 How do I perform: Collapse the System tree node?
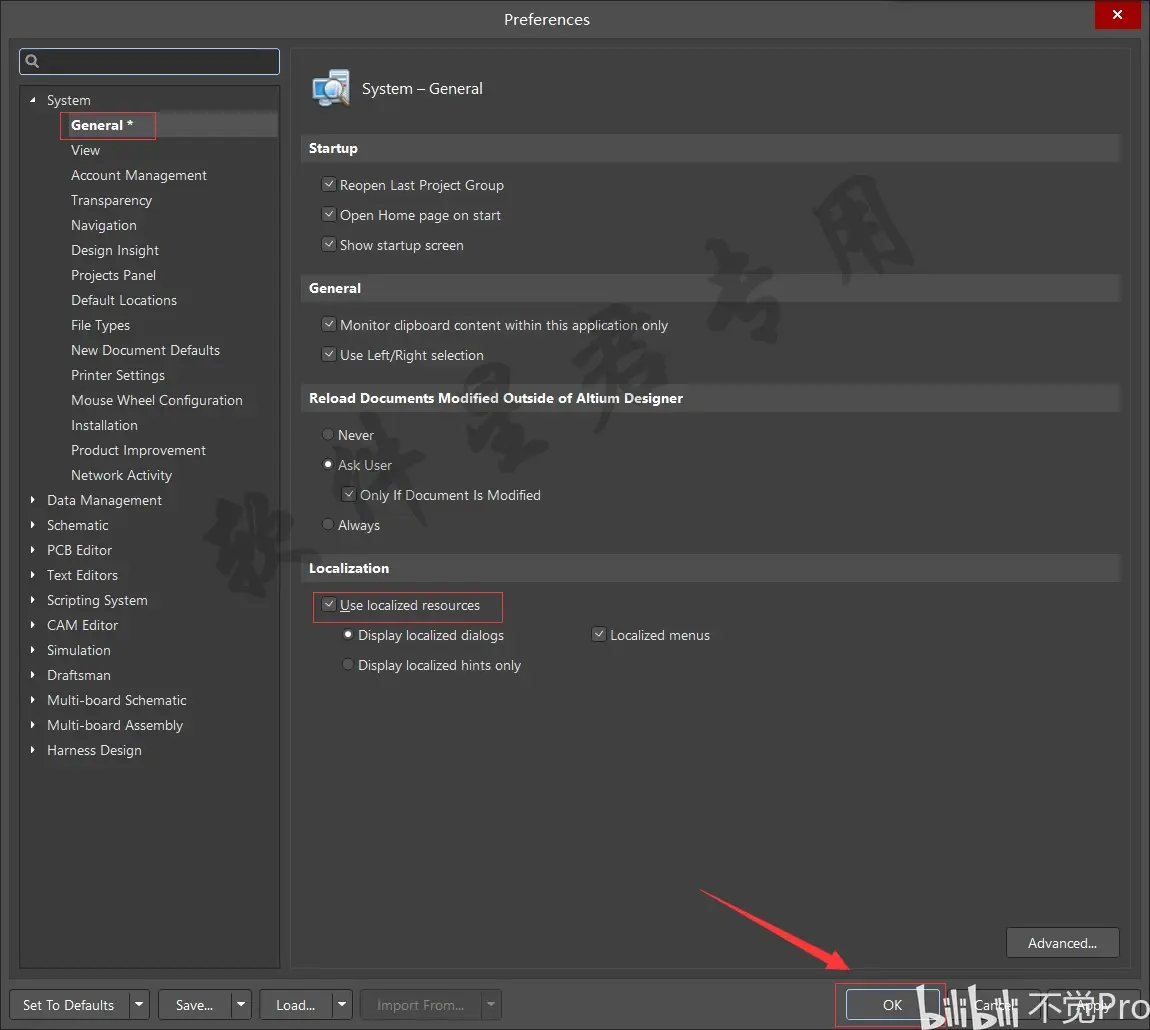tap(32, 100)
